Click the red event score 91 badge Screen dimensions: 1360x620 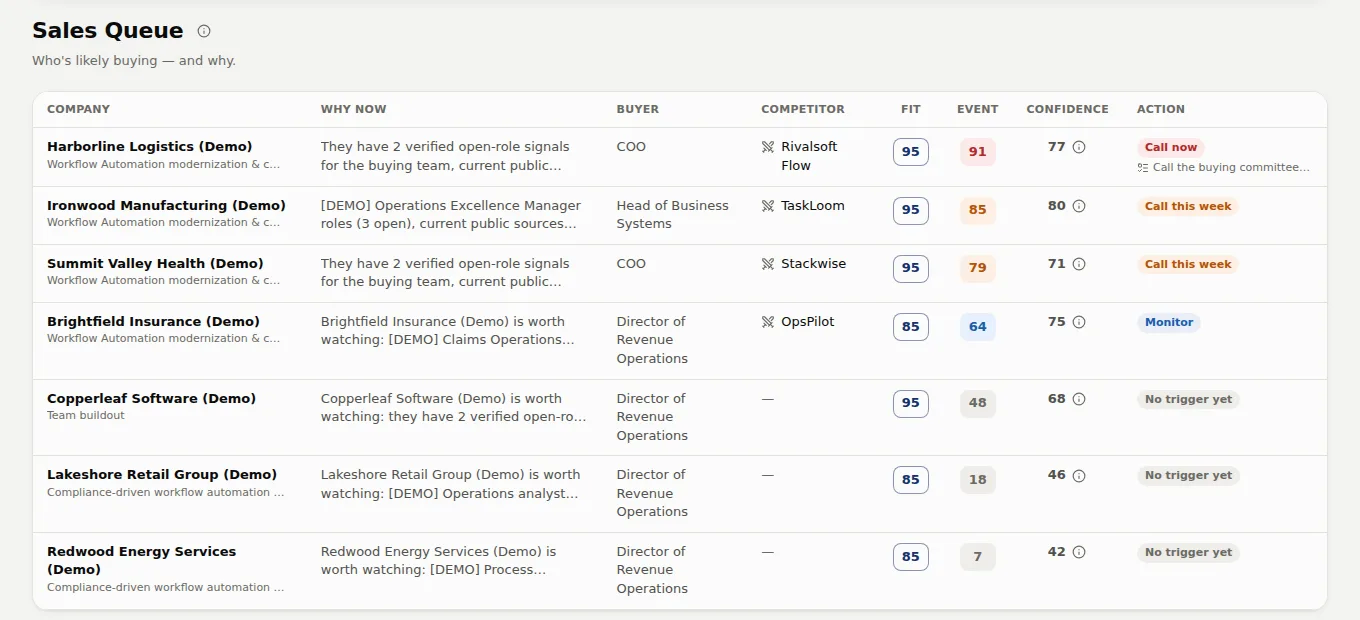977,152
